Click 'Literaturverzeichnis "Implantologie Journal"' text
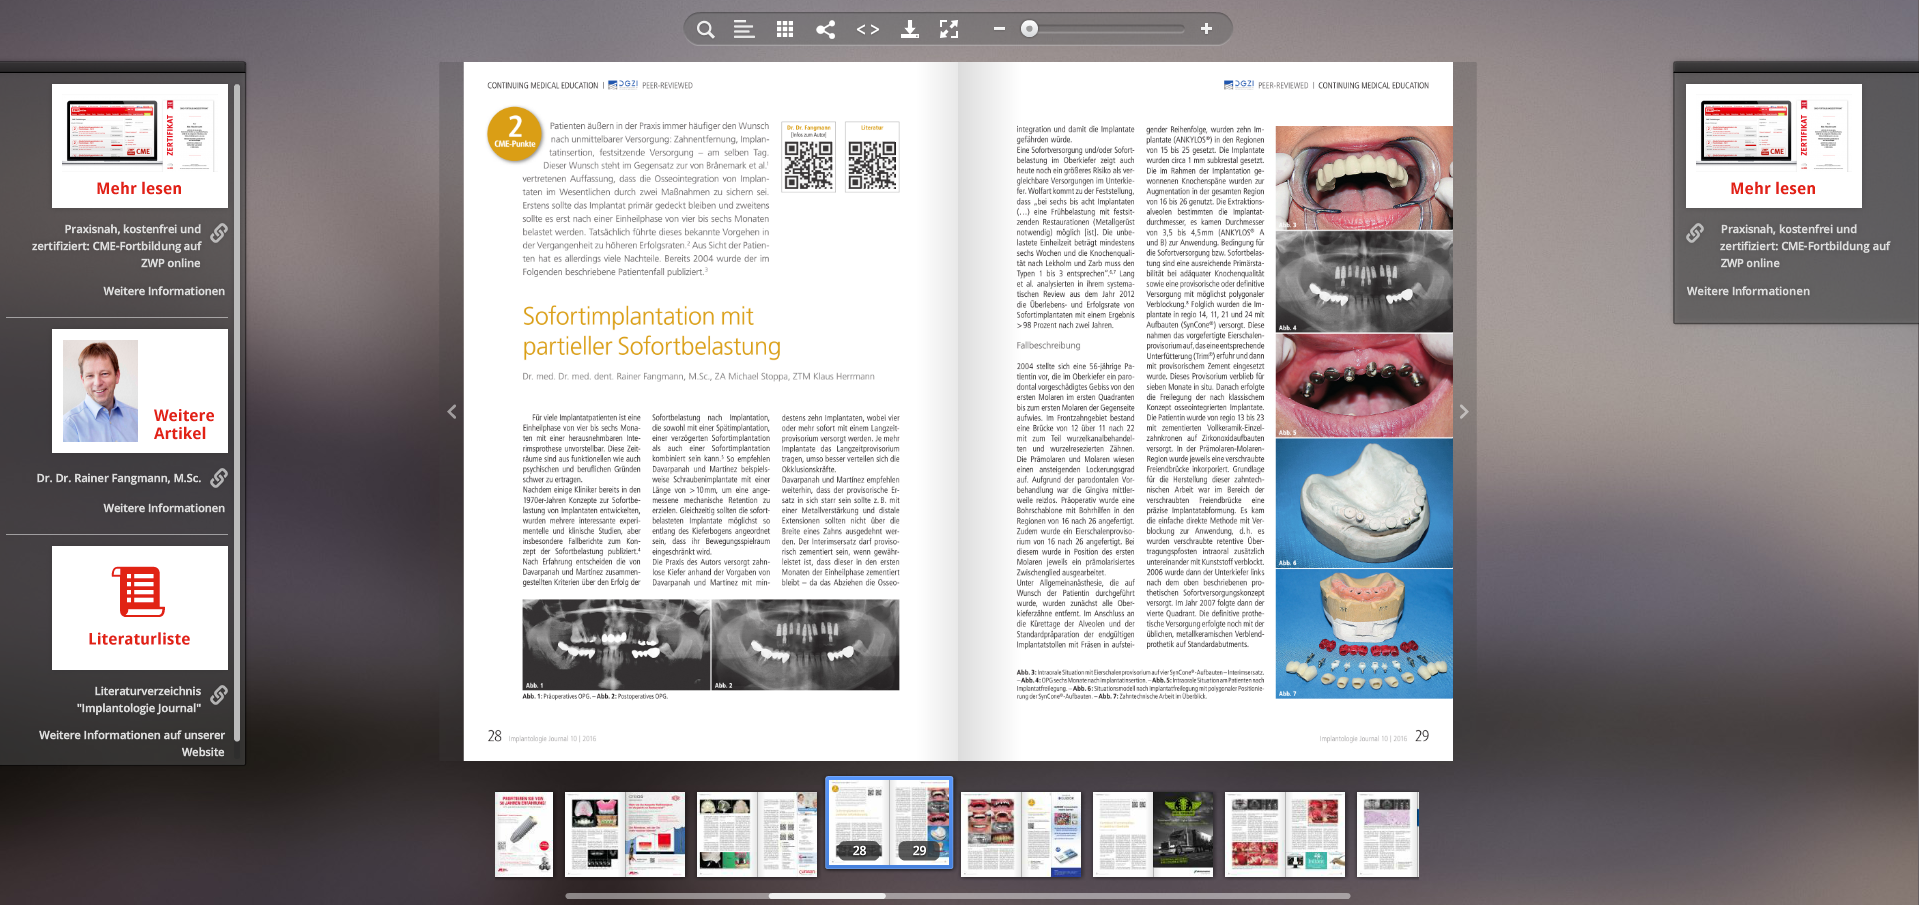 click(x=139, y=699)
